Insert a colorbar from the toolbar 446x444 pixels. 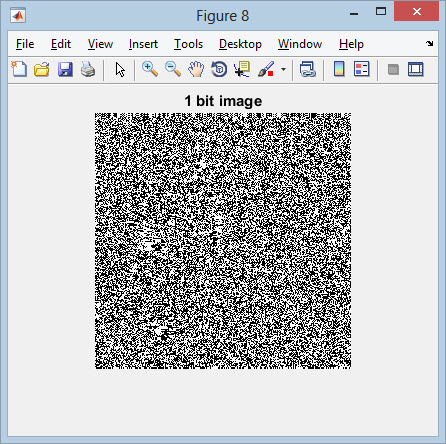pyautogui.click(x=339, y=69)
